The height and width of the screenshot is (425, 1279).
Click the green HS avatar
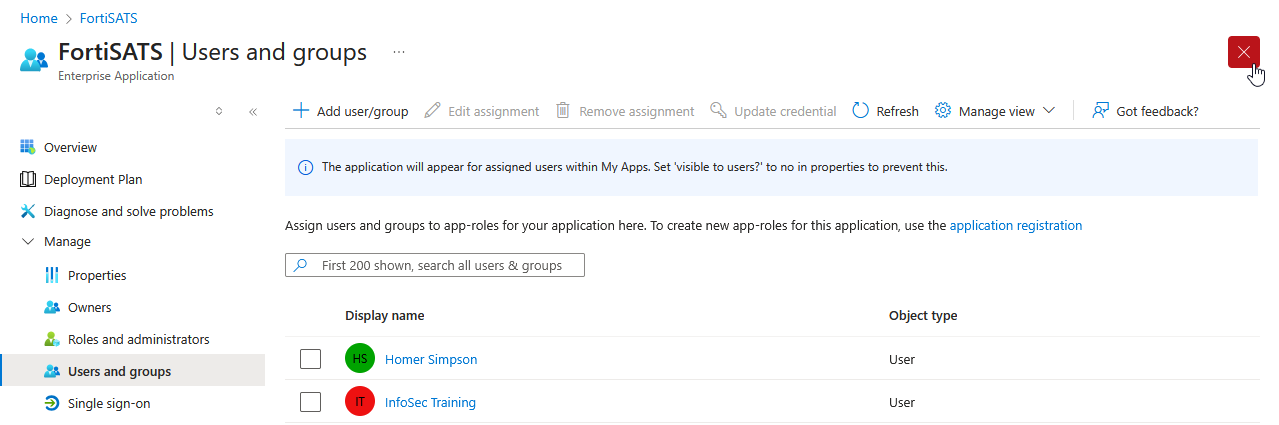[x=360, y=358]
